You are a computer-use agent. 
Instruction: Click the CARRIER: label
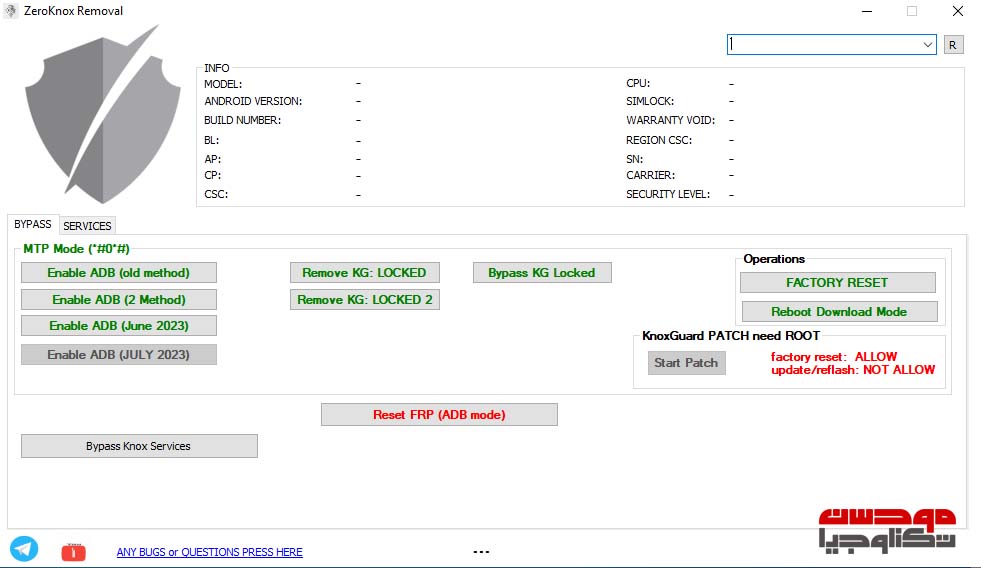[650, 176]
